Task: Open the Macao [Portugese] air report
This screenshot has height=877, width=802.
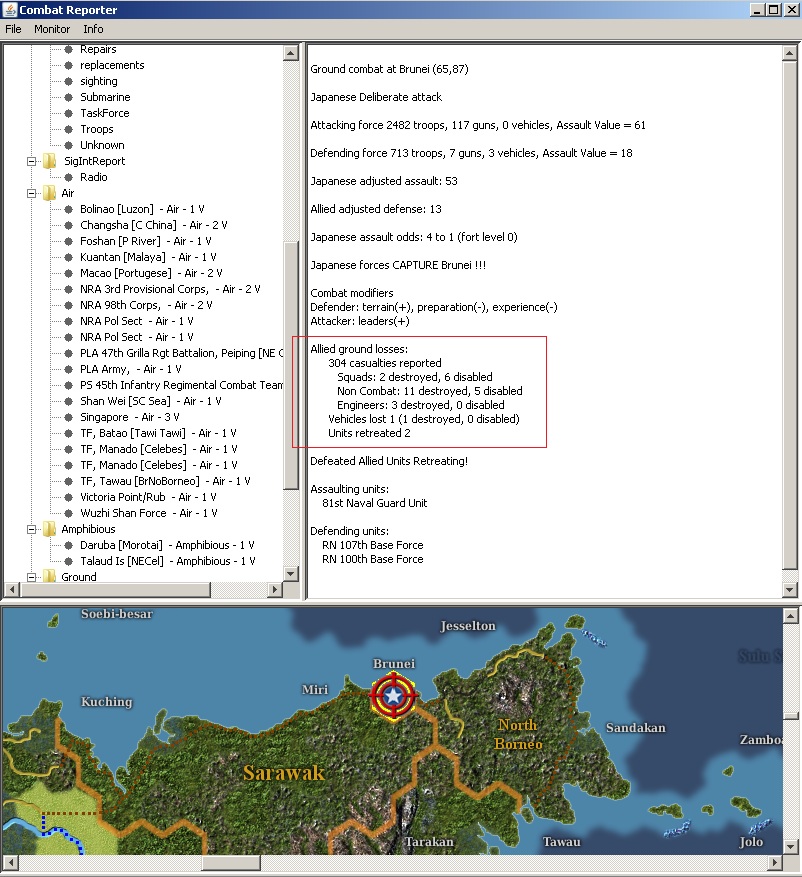Action: pos(151,273)
